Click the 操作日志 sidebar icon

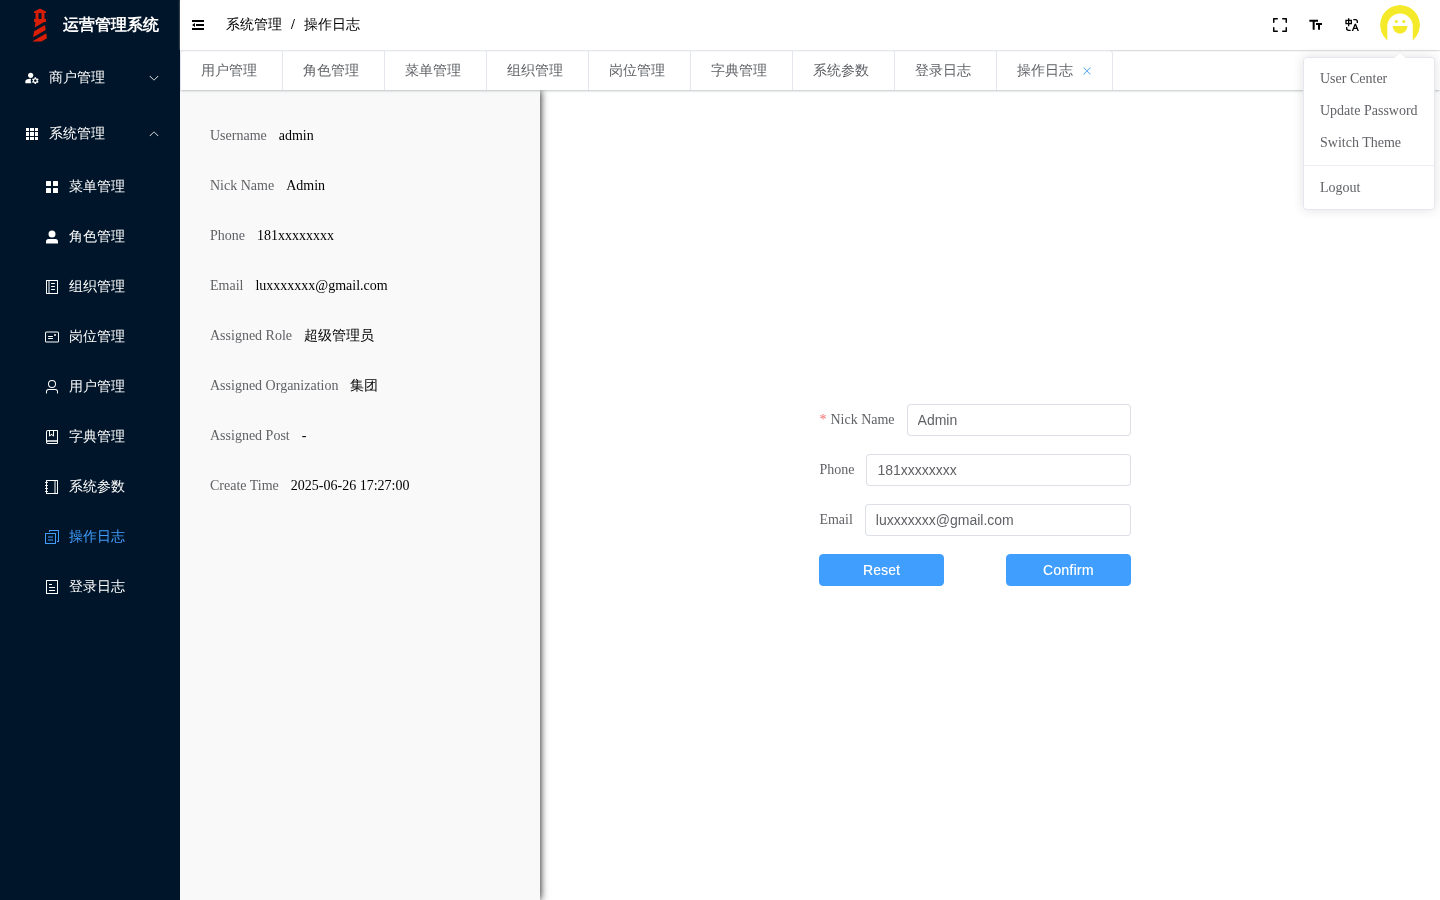52,537
